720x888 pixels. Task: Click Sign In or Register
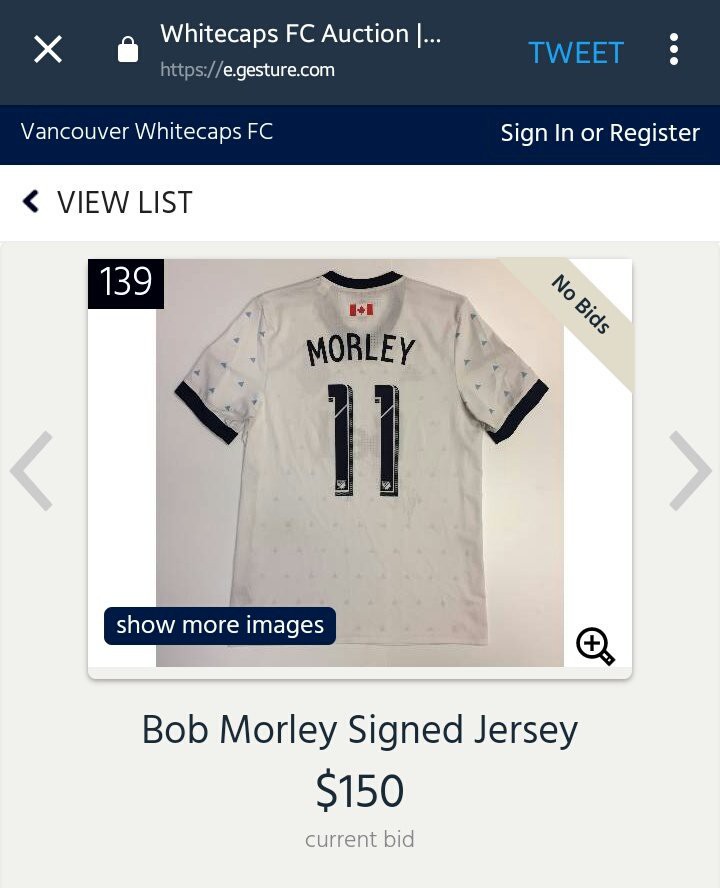click(600, 133)
